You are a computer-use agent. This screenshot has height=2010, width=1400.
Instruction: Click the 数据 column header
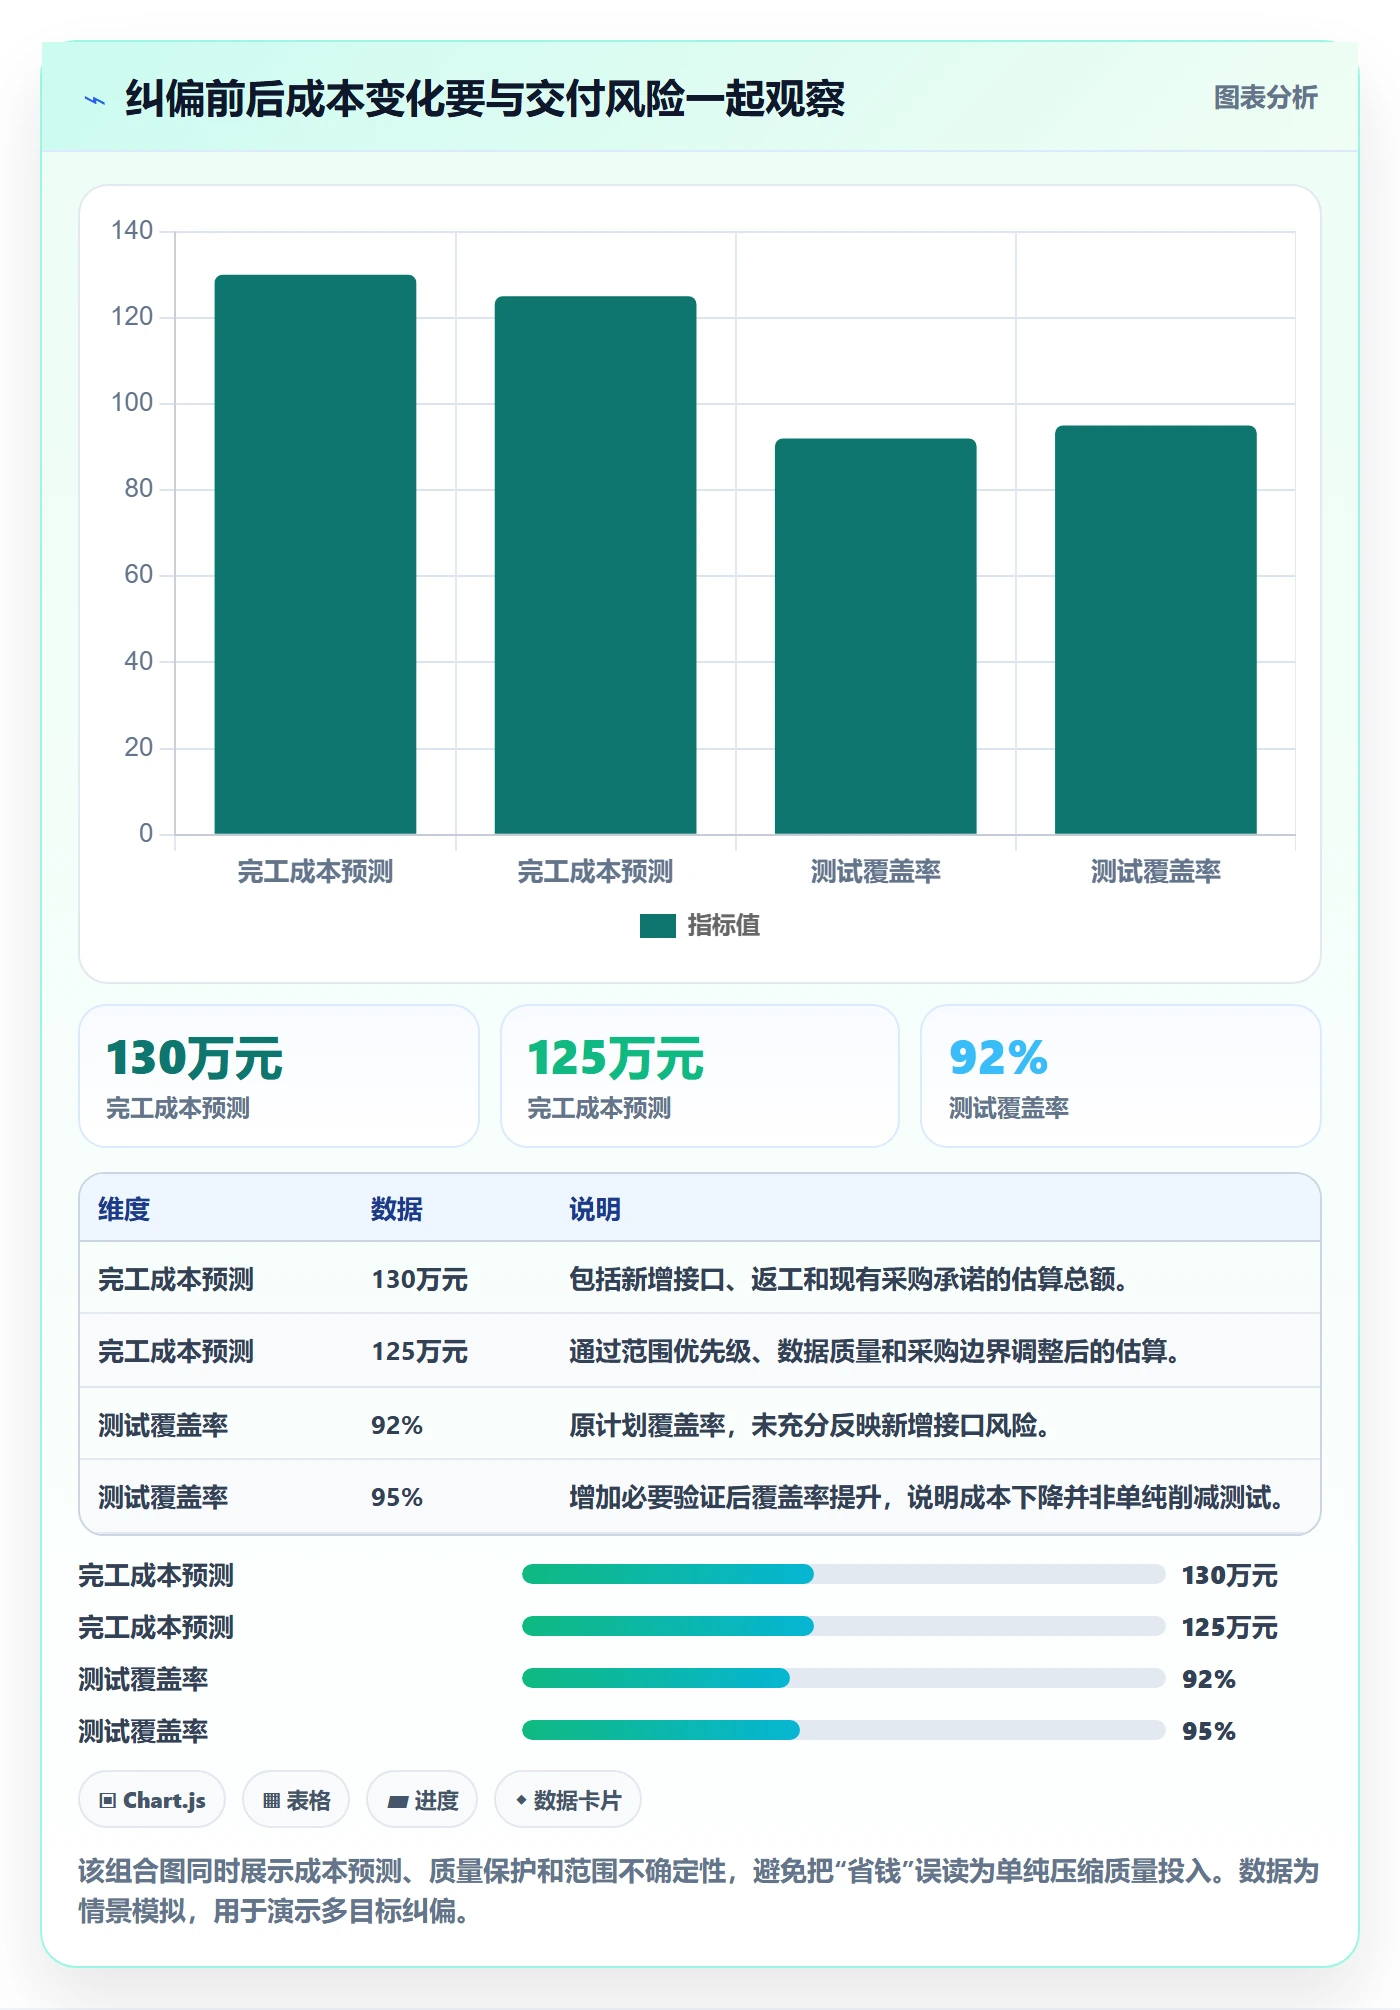pyautogui.click(x=397, y=1209)
